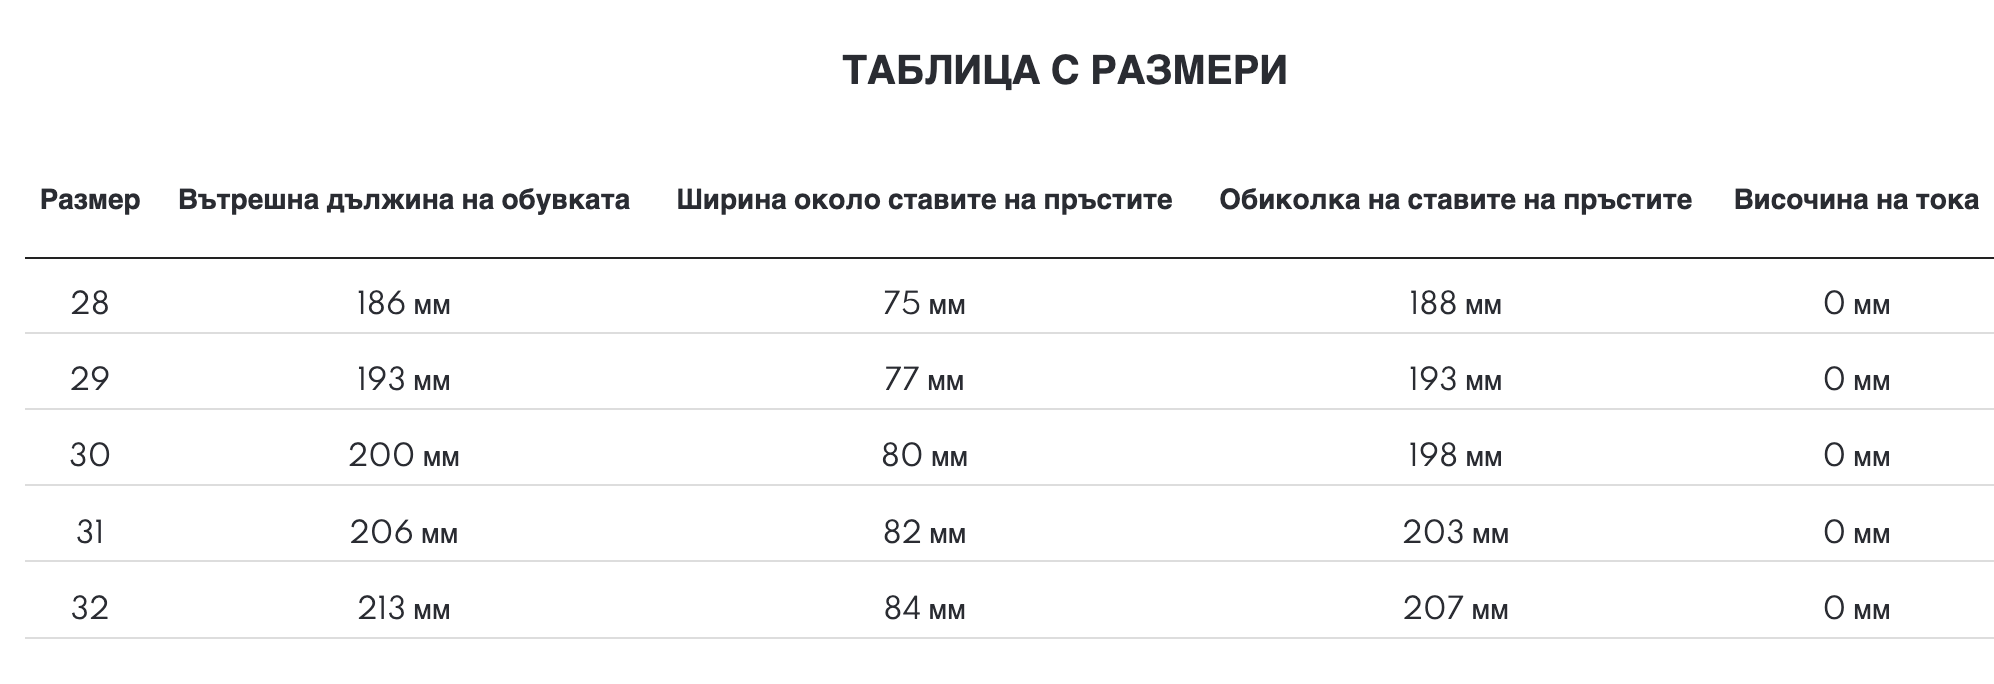The height and width of the screenshot is (684, 1994).
Task: Click the 206 мм inner length cell
Action: 404,532
